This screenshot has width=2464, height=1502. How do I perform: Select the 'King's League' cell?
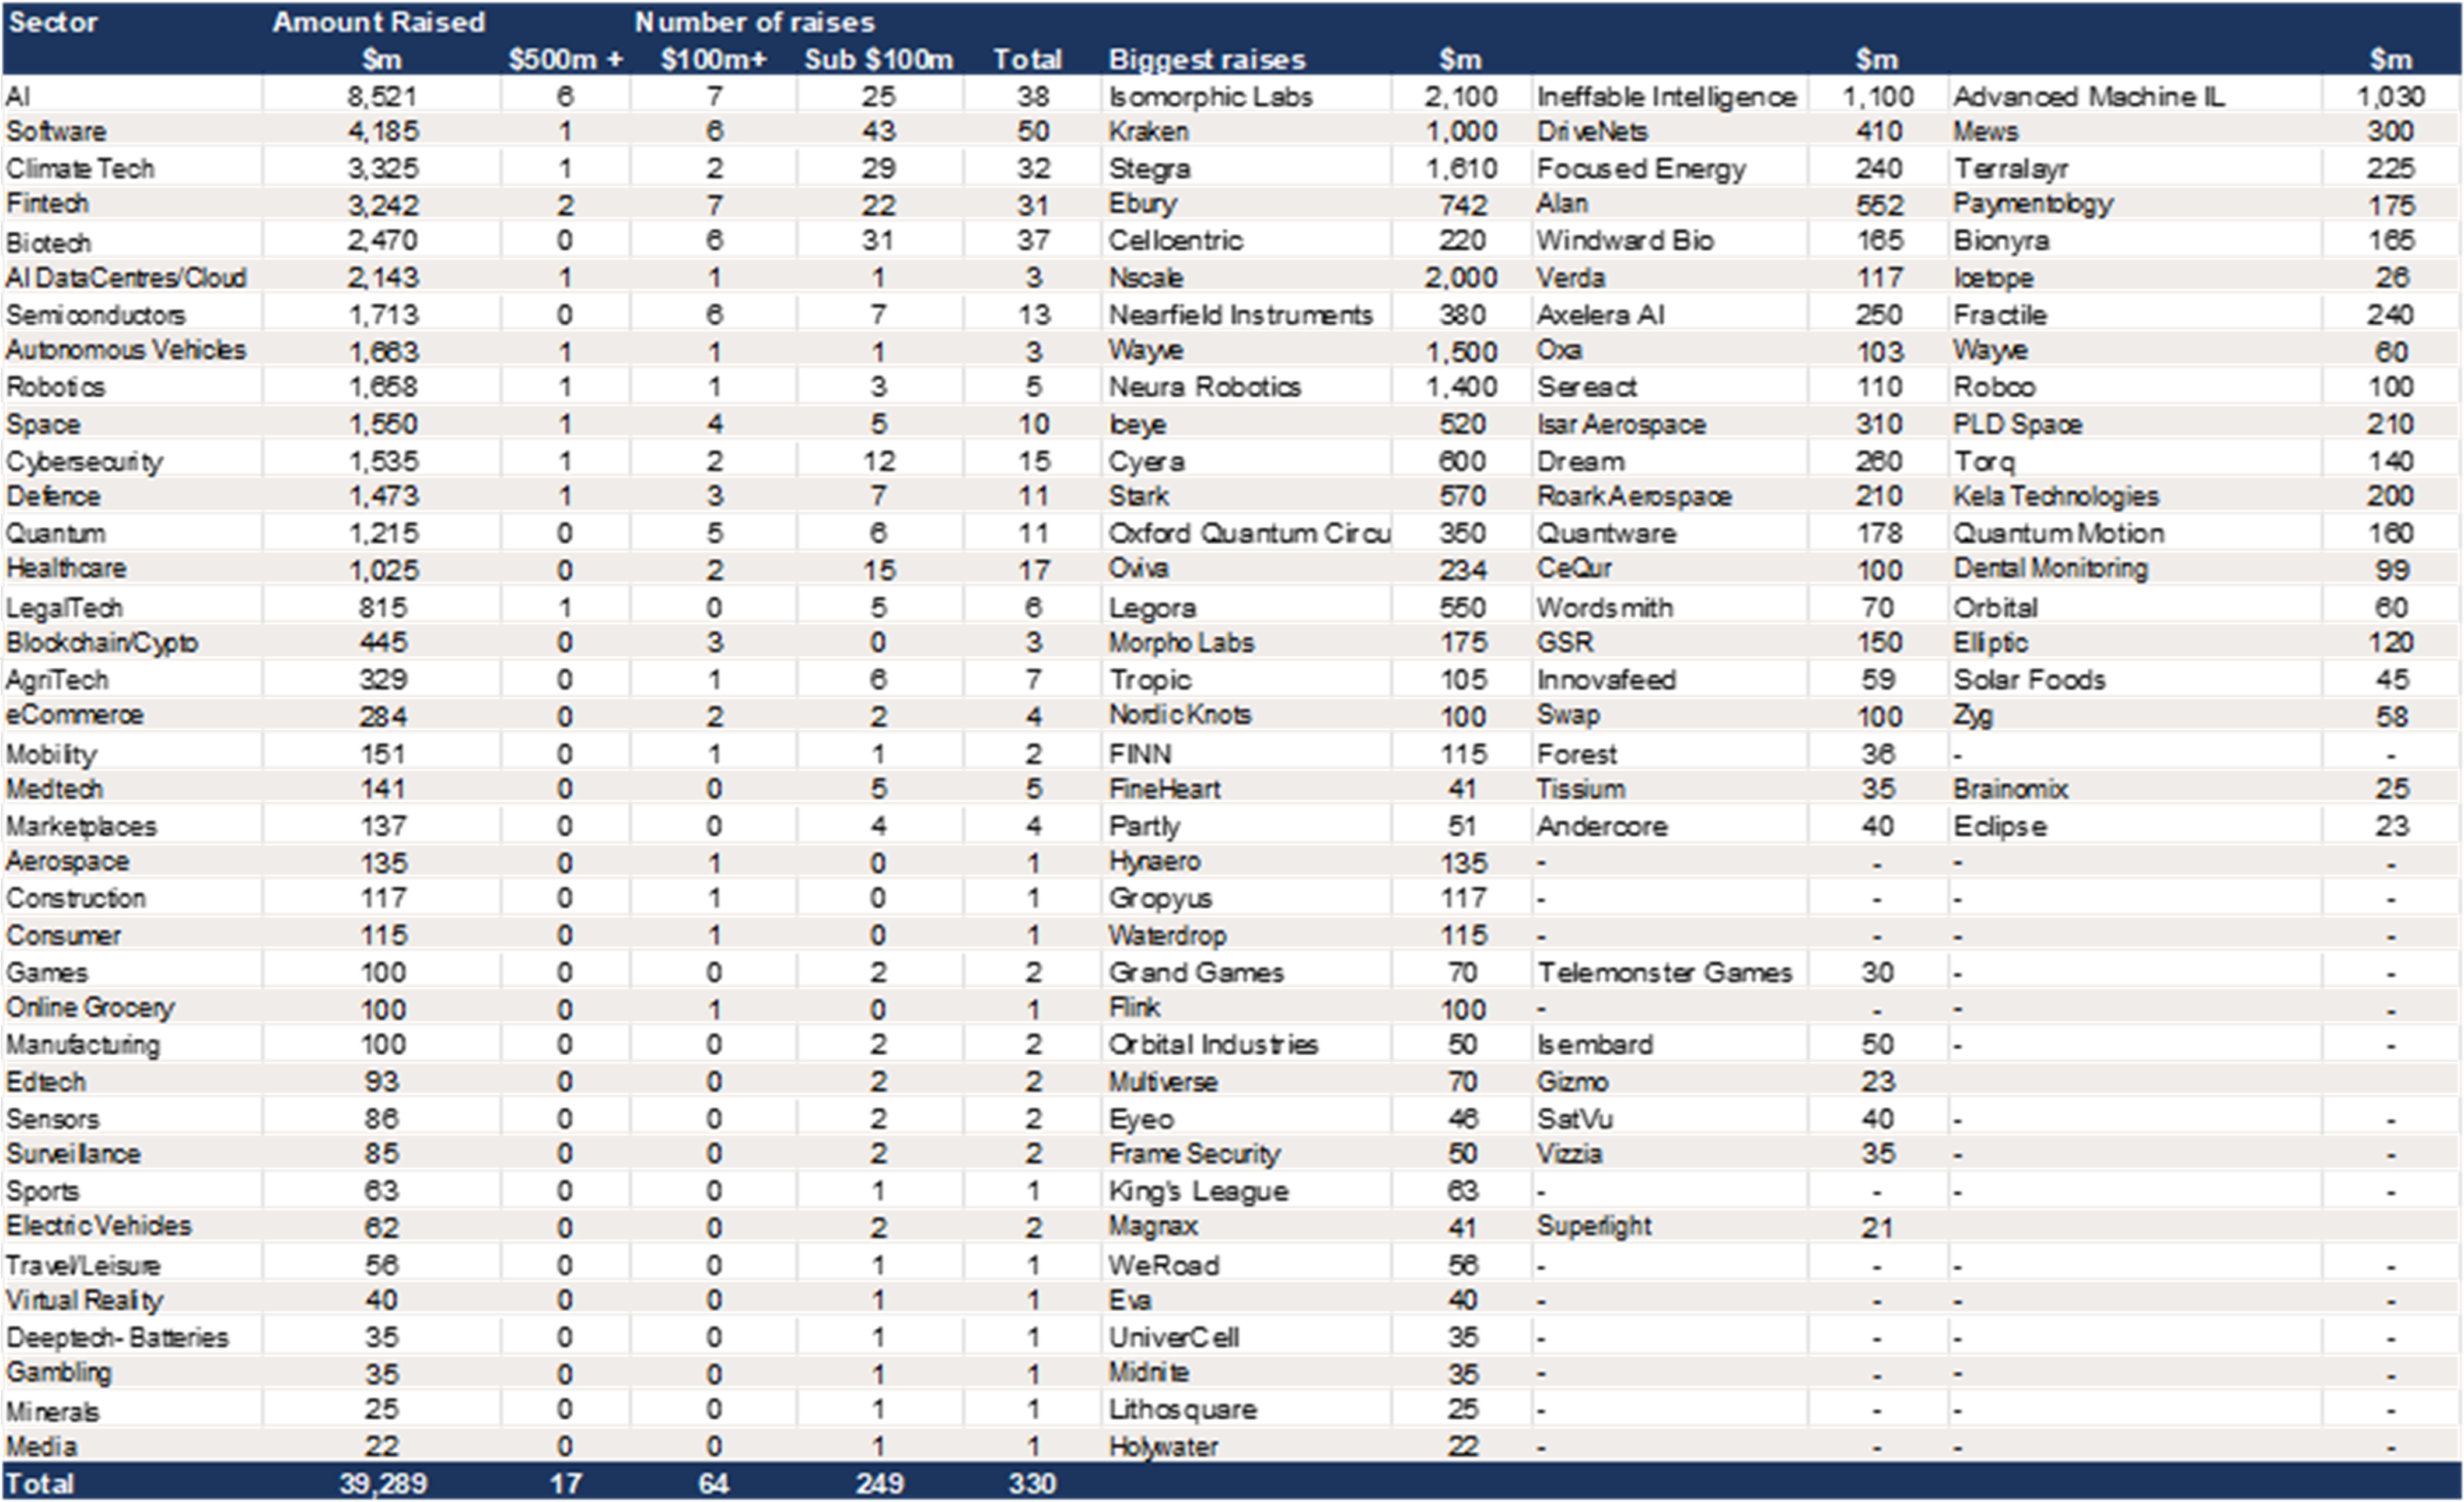1198,1191
